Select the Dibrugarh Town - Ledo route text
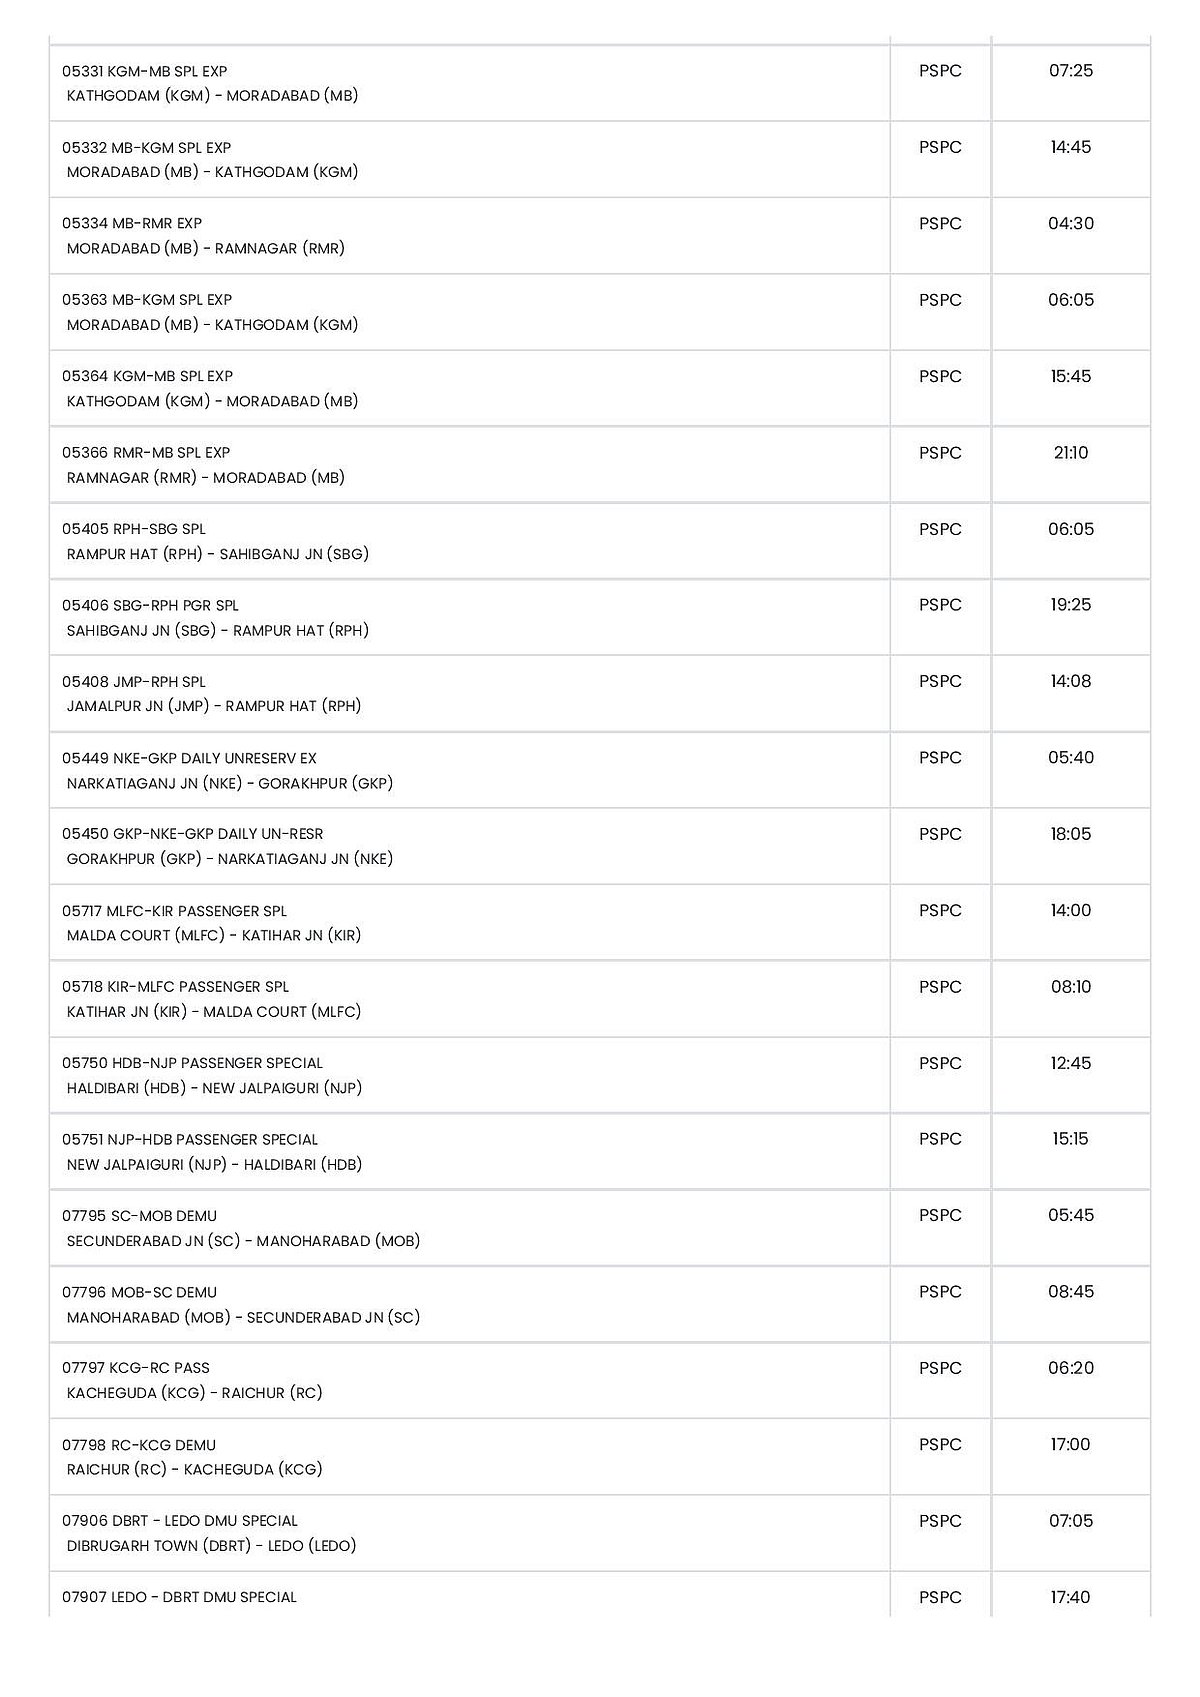1200x1697 pixels. coord(212,1546)
